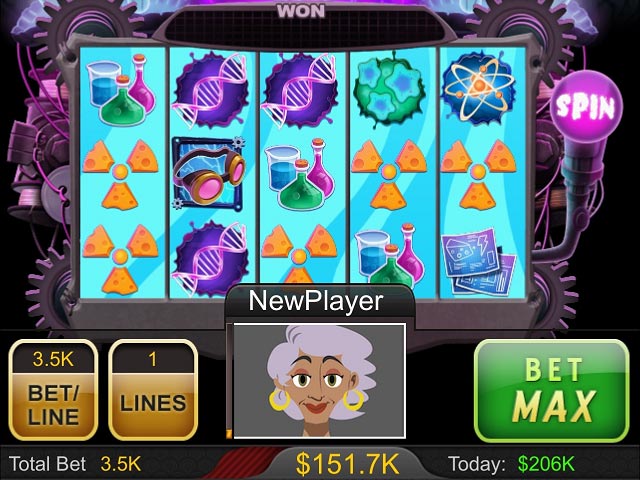Click the top-left beakers and flasks symbol
The image size is (640, 480).
point(121,90)
